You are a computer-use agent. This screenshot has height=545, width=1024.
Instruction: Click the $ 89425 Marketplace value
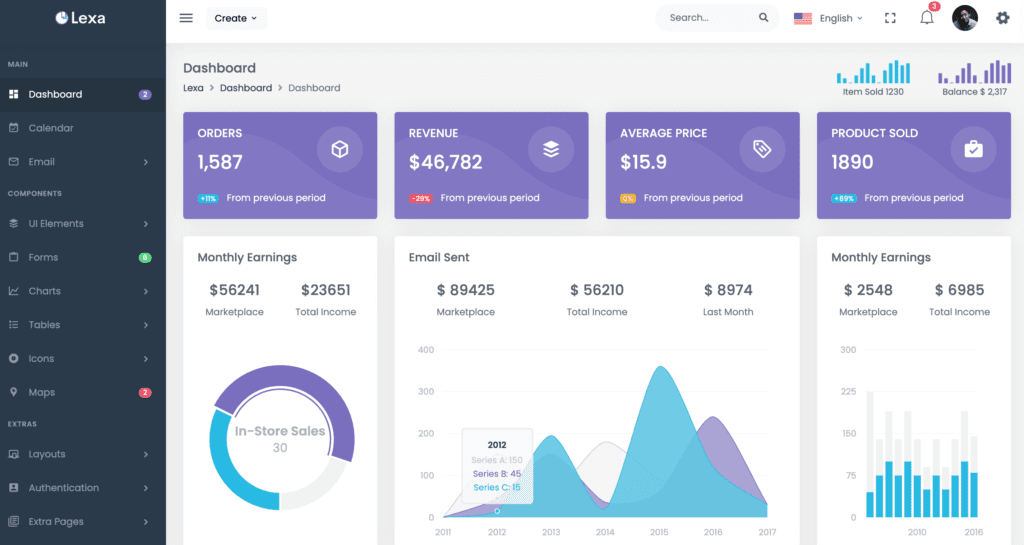(466, 290)
